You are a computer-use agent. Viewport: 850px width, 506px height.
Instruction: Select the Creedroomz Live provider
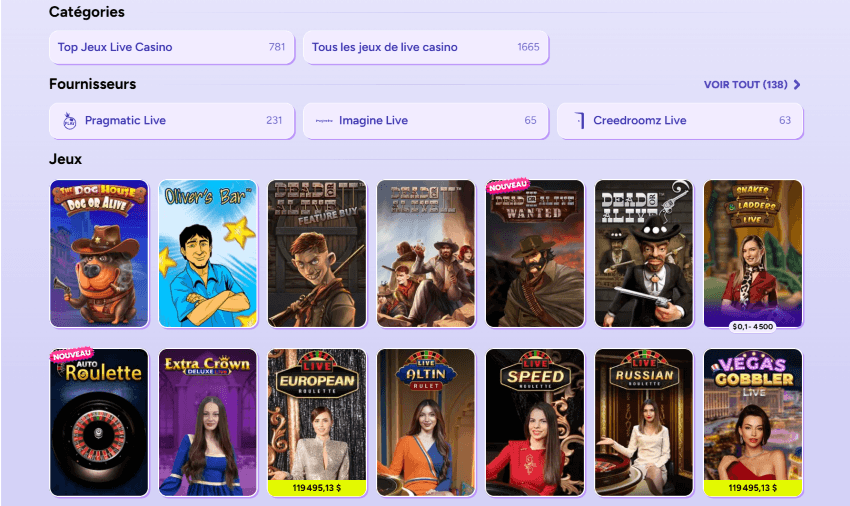pyautogui.click(x=680, y=120)
